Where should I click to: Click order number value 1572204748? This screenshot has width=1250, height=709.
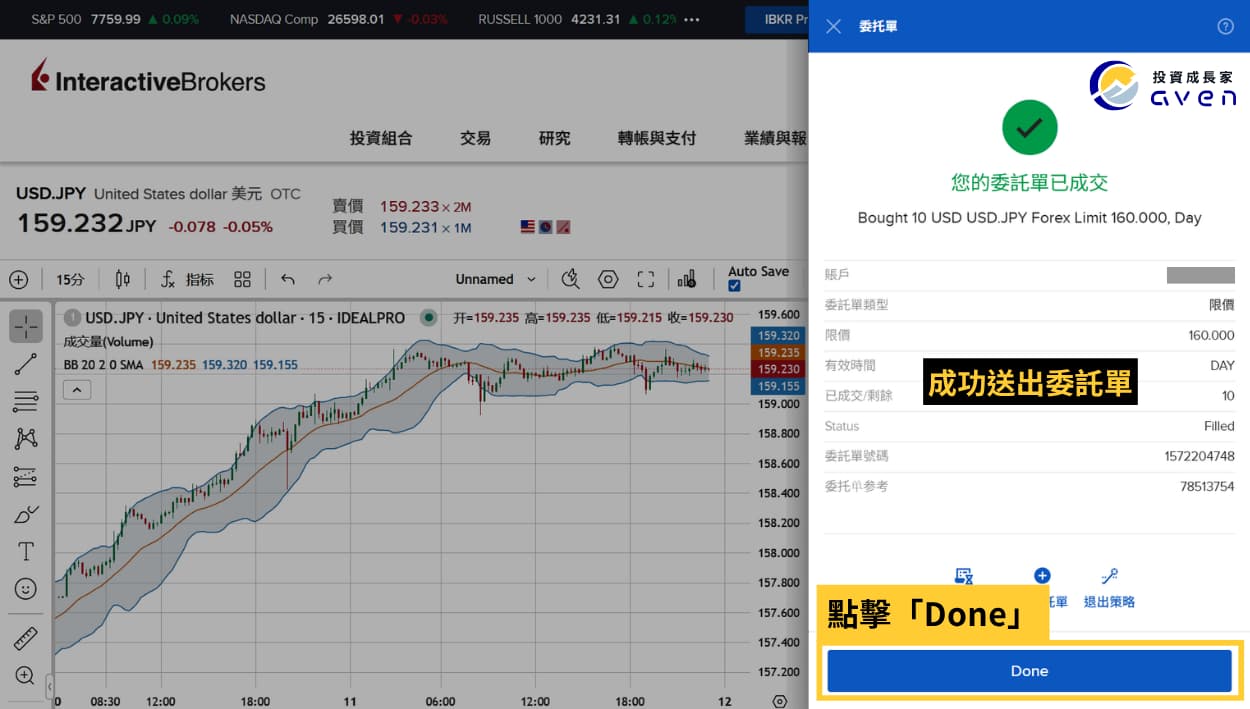[x=1199, y=456]
